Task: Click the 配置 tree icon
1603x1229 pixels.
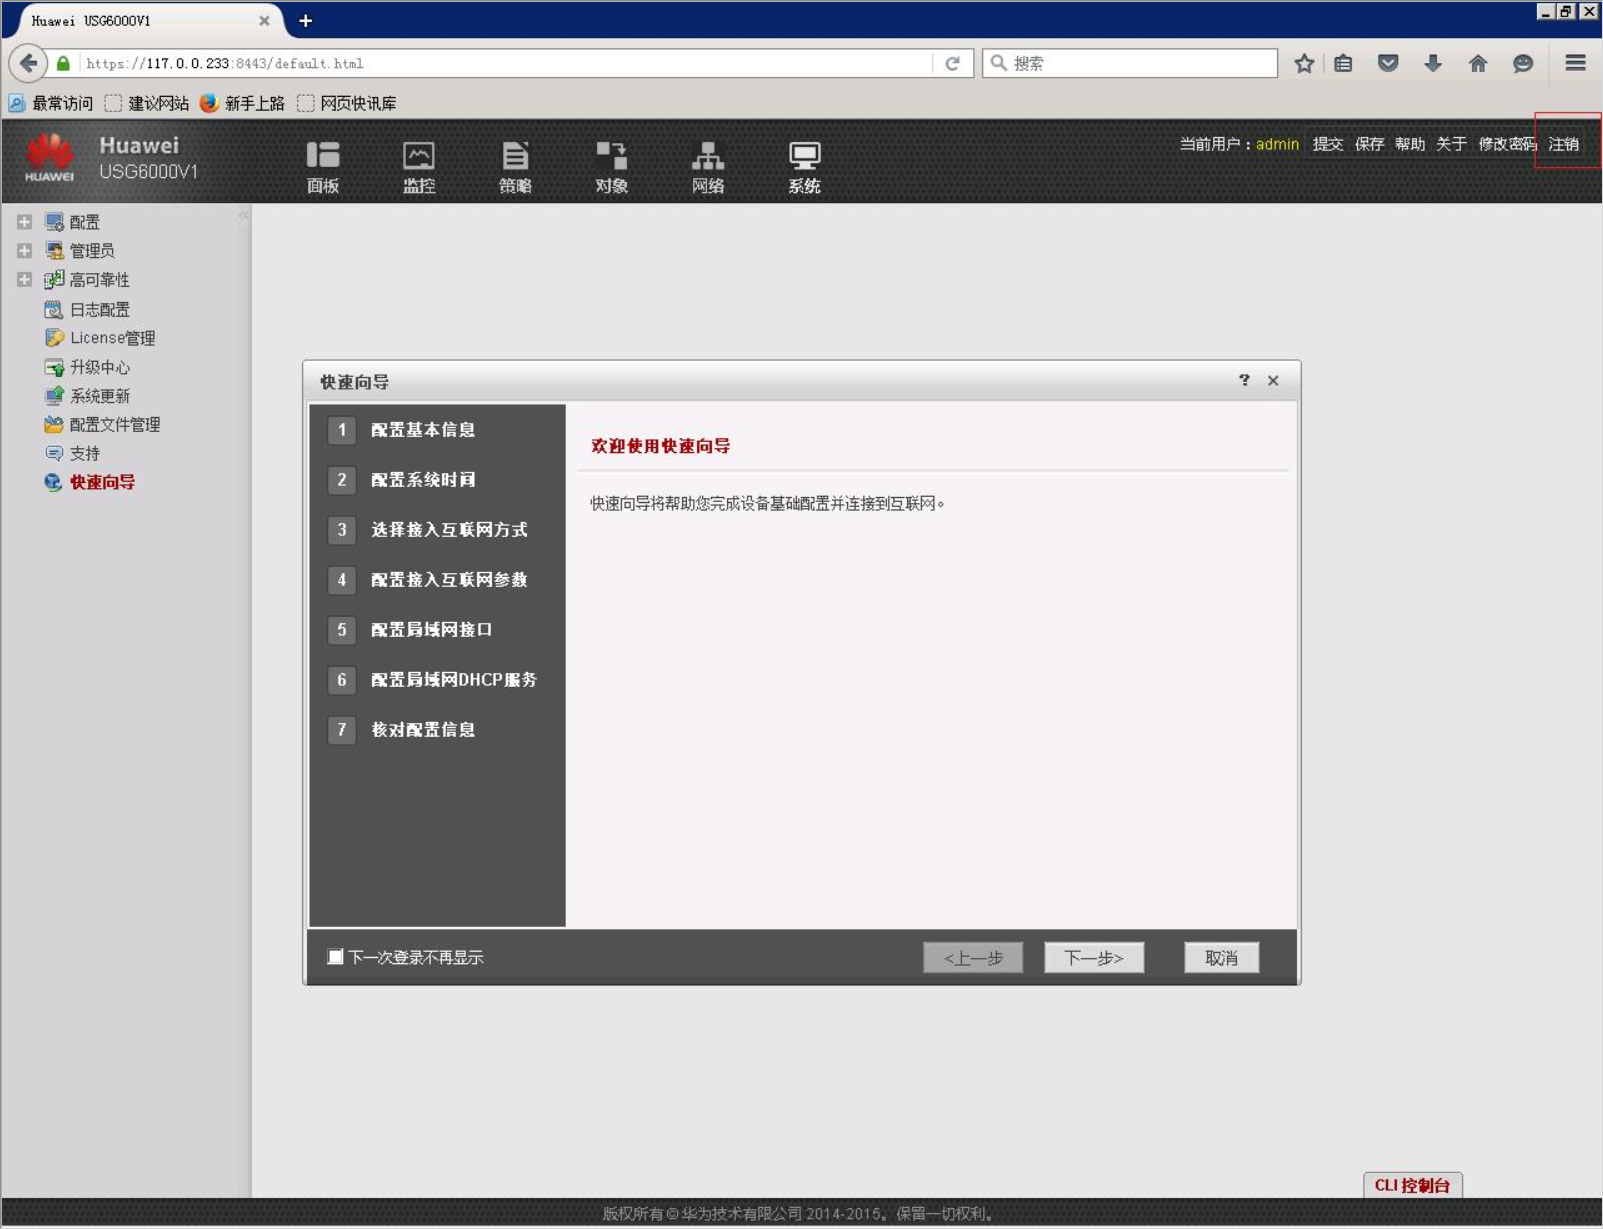Action: (x=54, y=222)
